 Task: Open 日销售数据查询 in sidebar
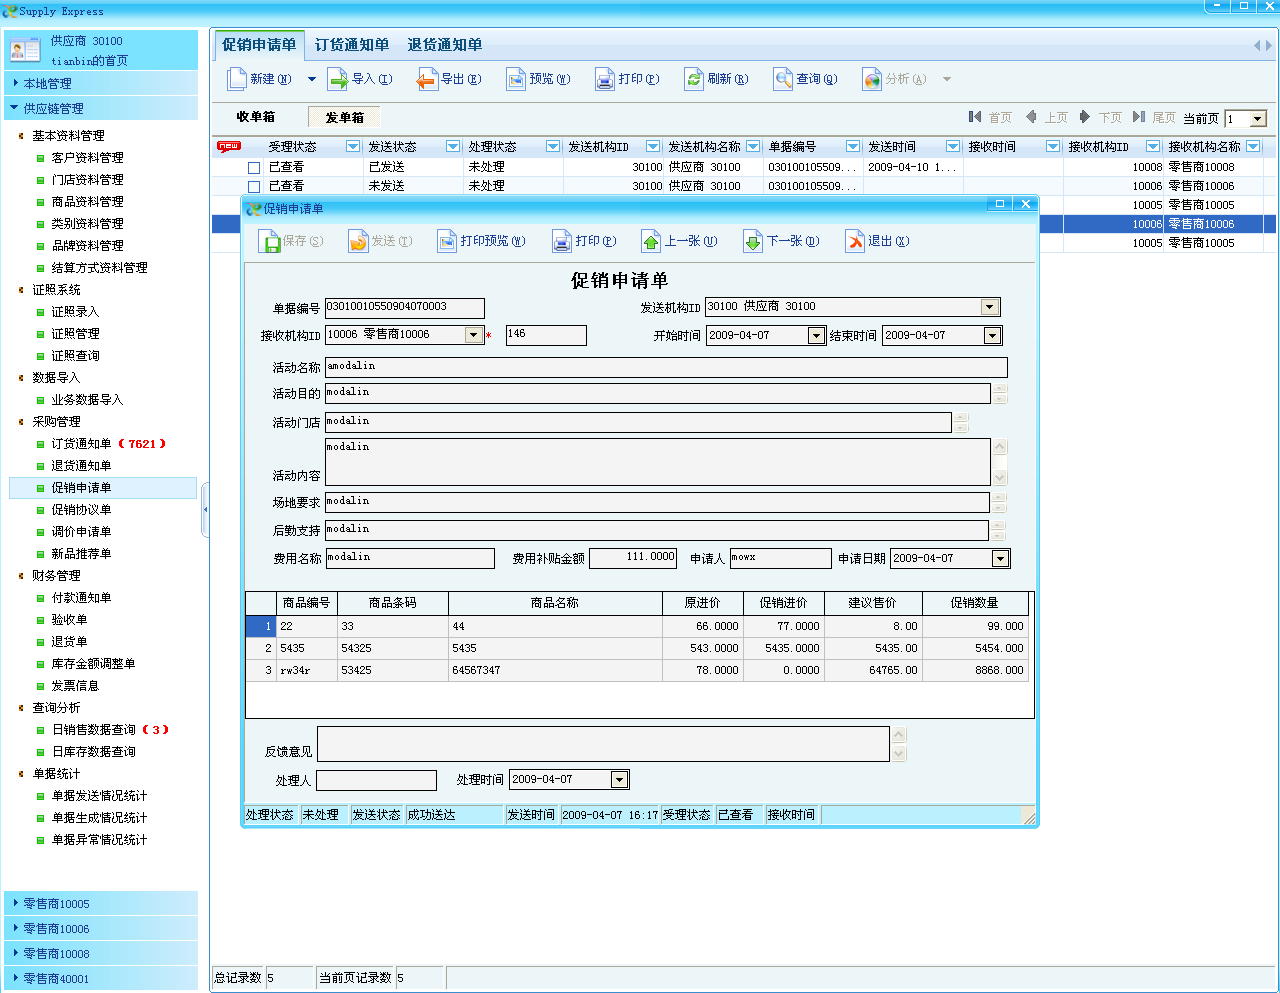(93, 730)
